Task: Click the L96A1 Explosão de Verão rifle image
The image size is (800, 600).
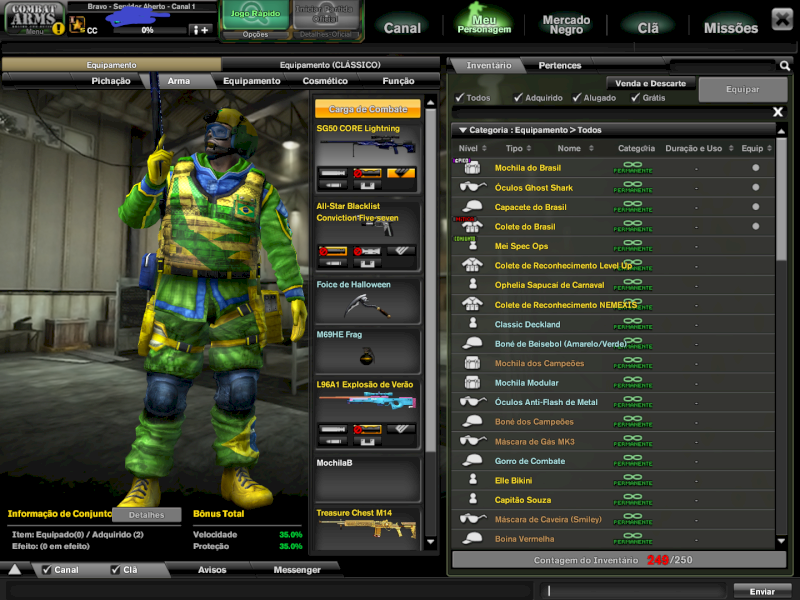Action: tap(368, 403)
